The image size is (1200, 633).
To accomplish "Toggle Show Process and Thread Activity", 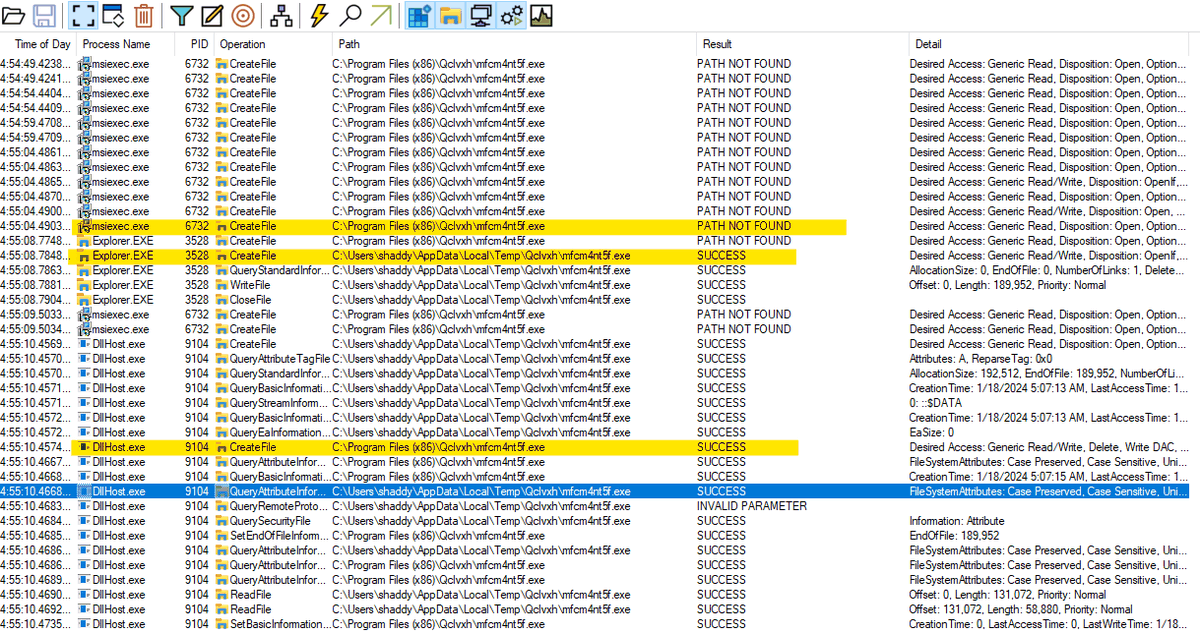I will point(511,15).
